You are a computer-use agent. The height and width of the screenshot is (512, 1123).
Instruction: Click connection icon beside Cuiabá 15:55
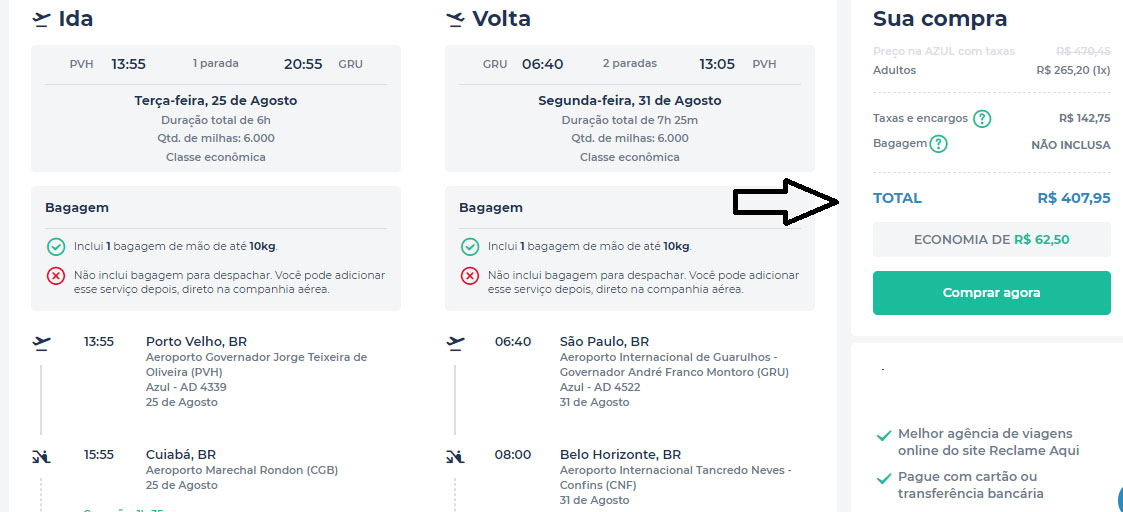click(x=41, y=456)
